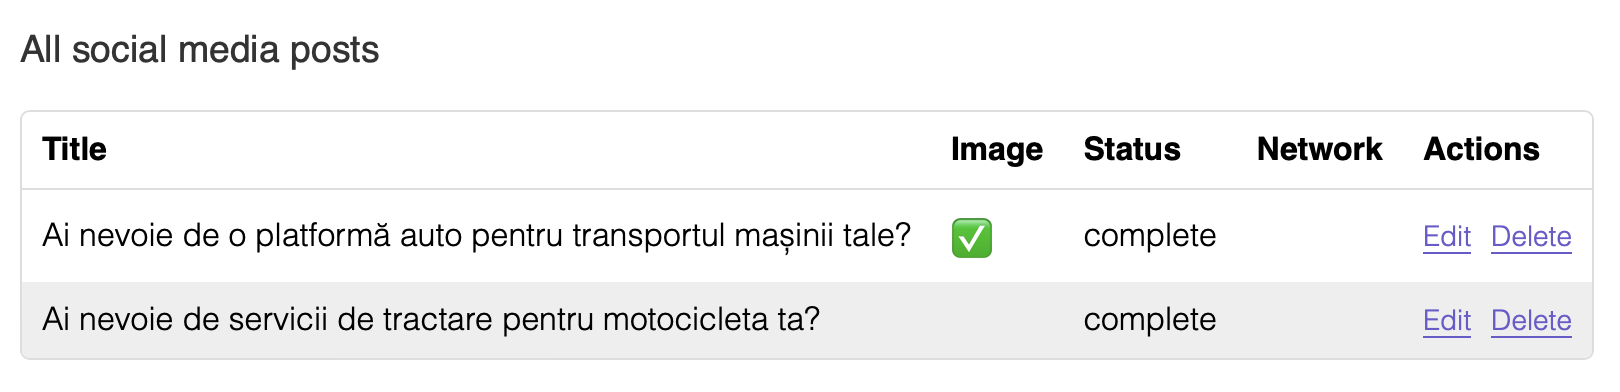The image size is (1620, 392).
Task: Delete the platformă auto post
Action: [1531, 236]
